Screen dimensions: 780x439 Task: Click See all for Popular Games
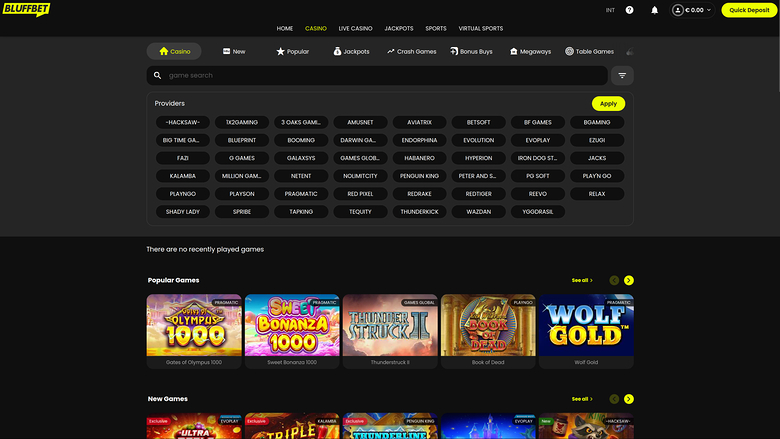coord(582,280)
